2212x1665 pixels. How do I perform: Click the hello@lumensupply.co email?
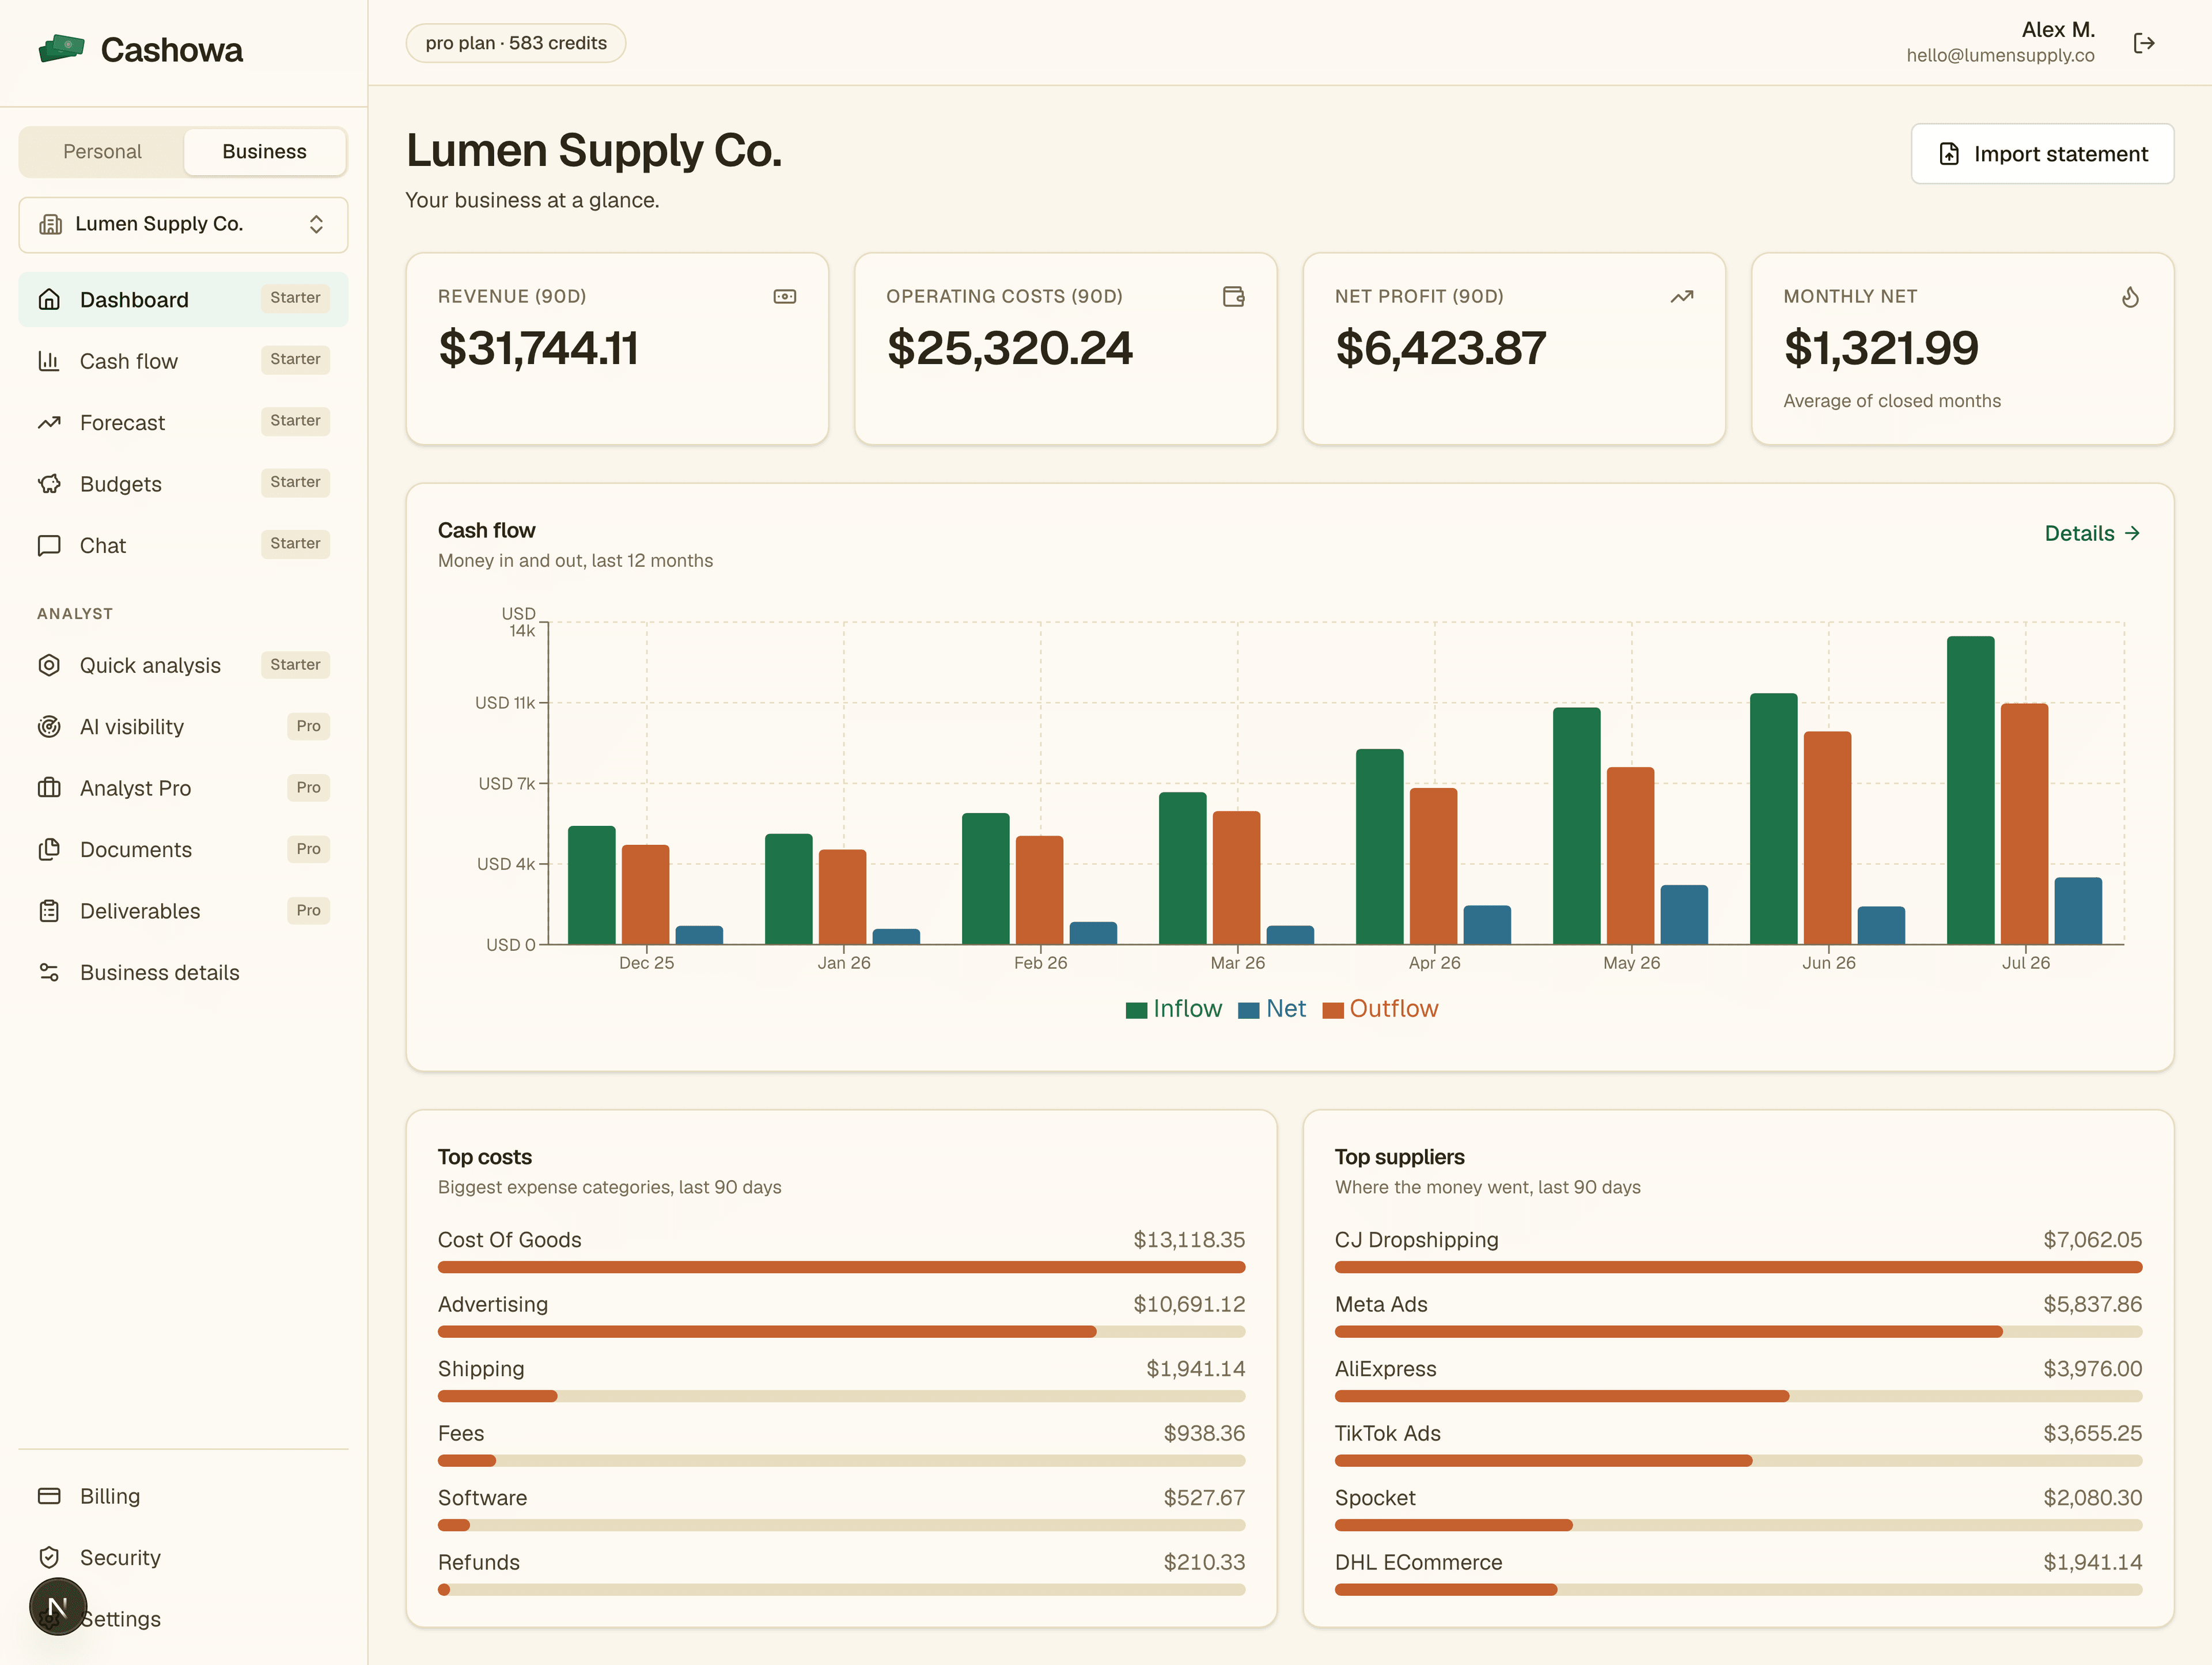[2000, 55]
